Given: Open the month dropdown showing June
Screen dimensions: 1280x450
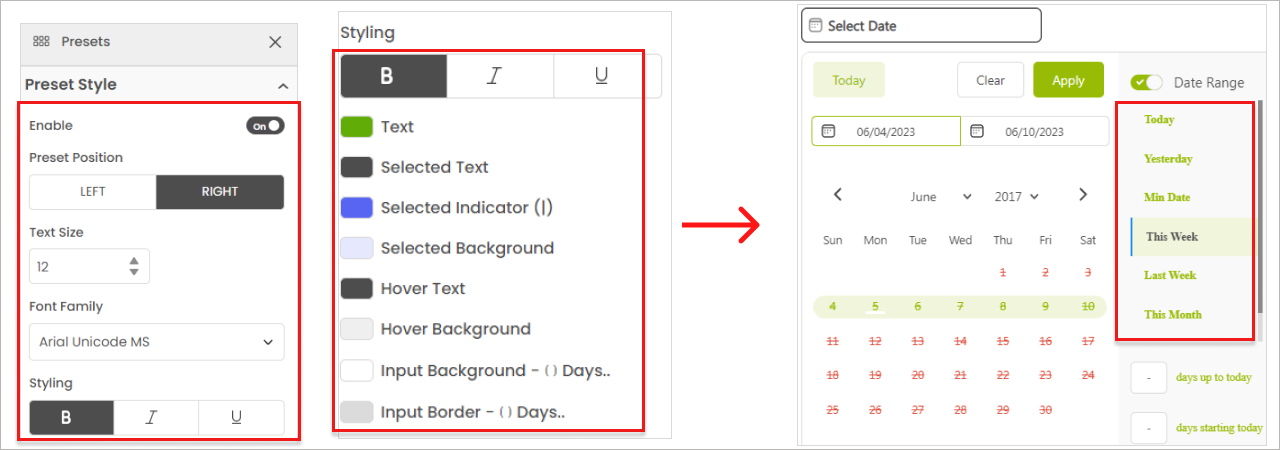Looking at the screenshot, I should click(x=941, y=197).
